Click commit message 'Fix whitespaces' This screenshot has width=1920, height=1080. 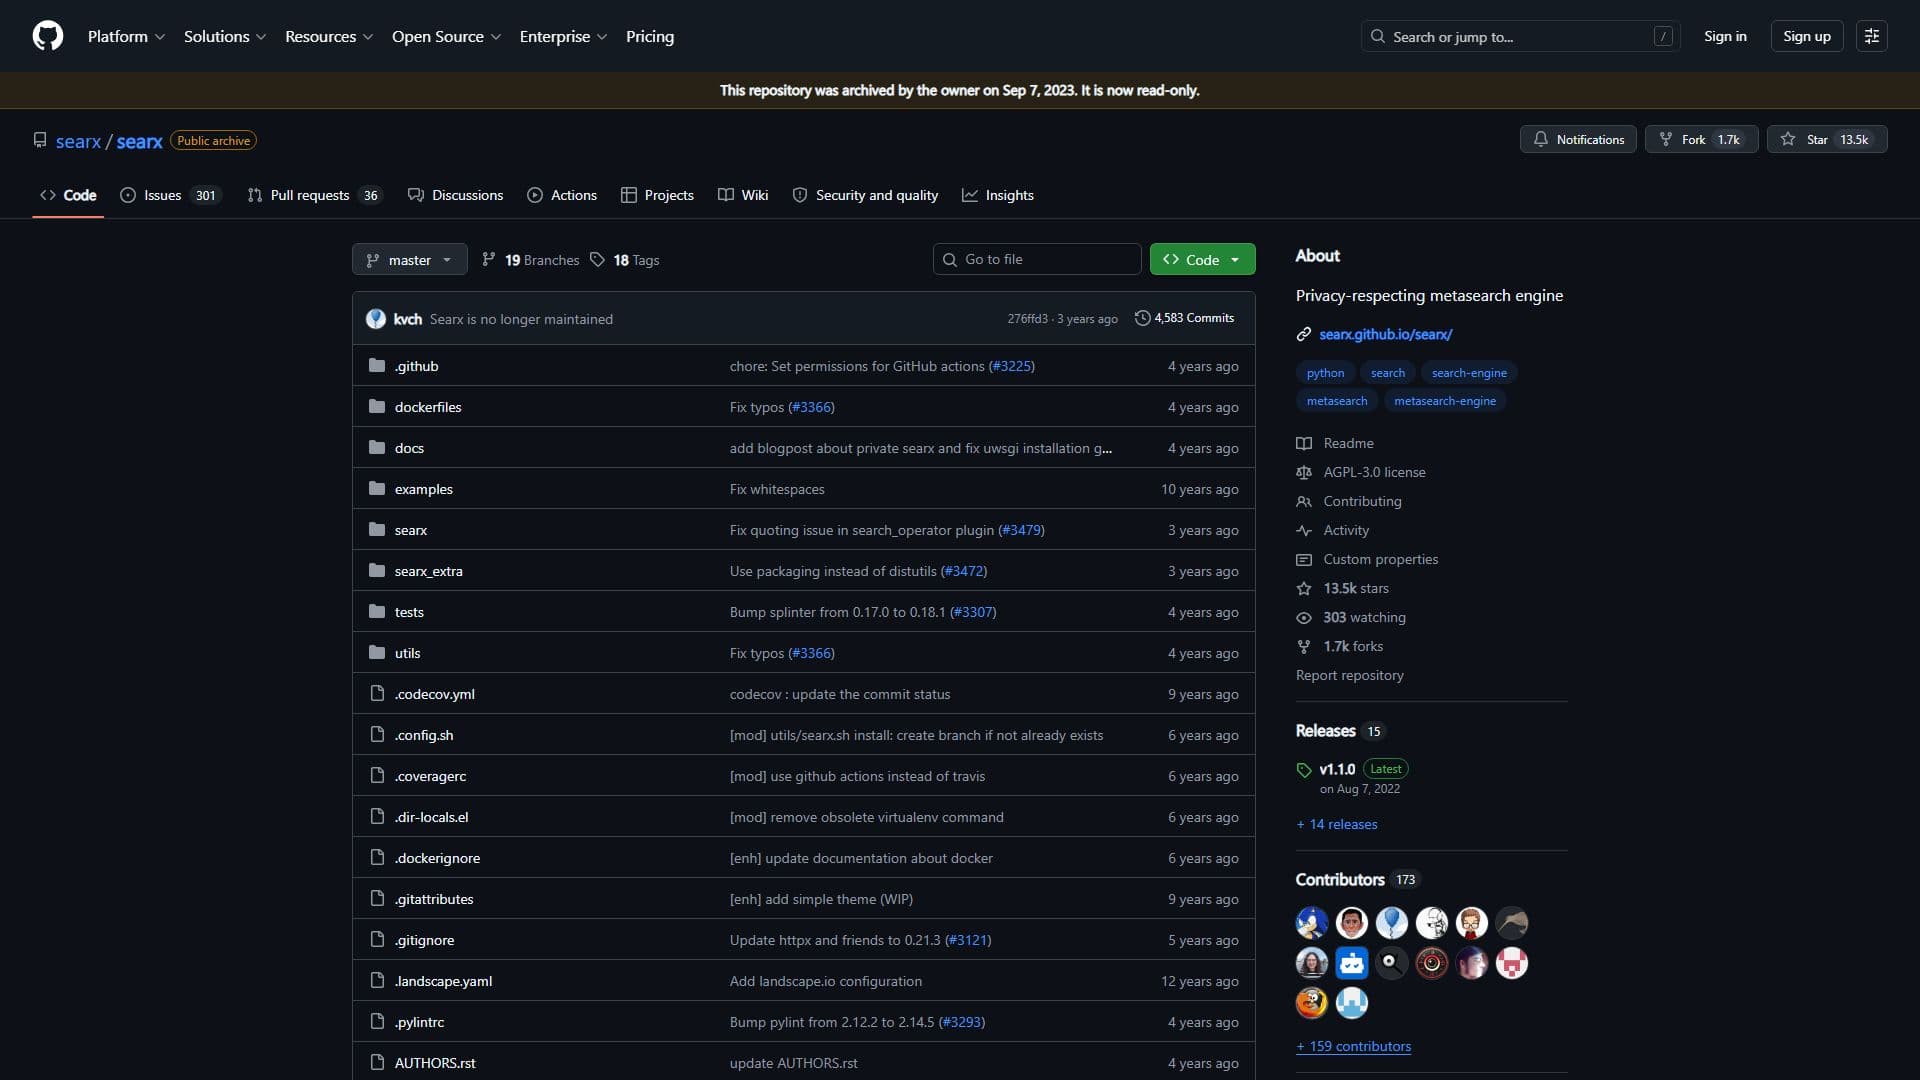click(x=777, y=489)
